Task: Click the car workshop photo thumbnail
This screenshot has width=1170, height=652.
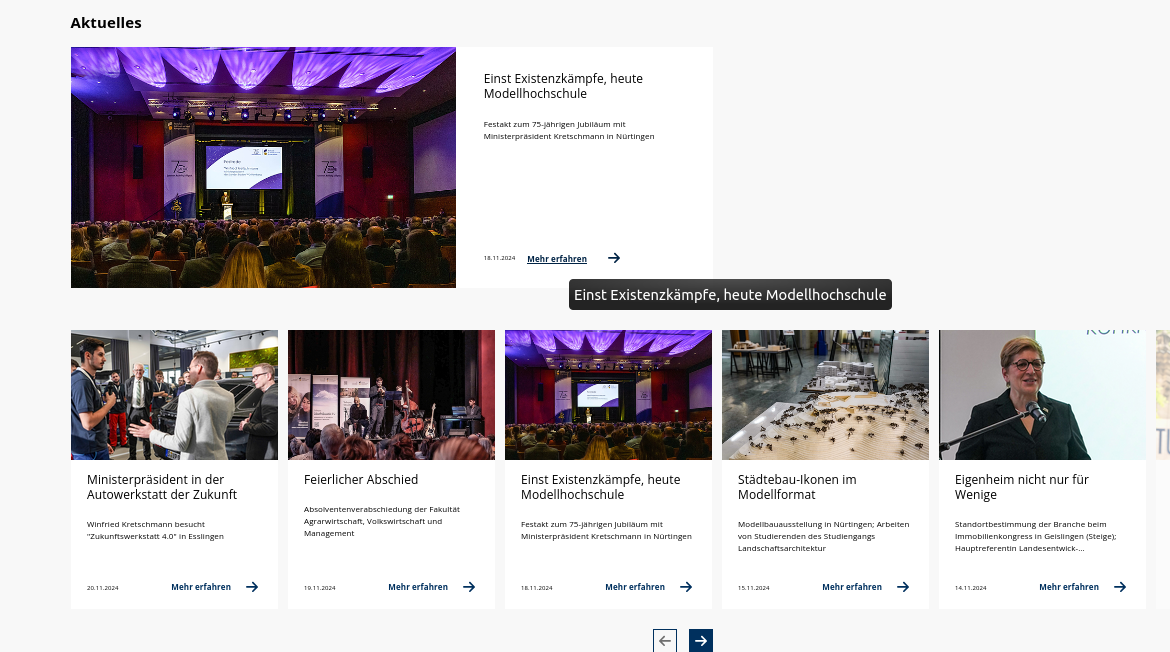Action: click(174, 395)
